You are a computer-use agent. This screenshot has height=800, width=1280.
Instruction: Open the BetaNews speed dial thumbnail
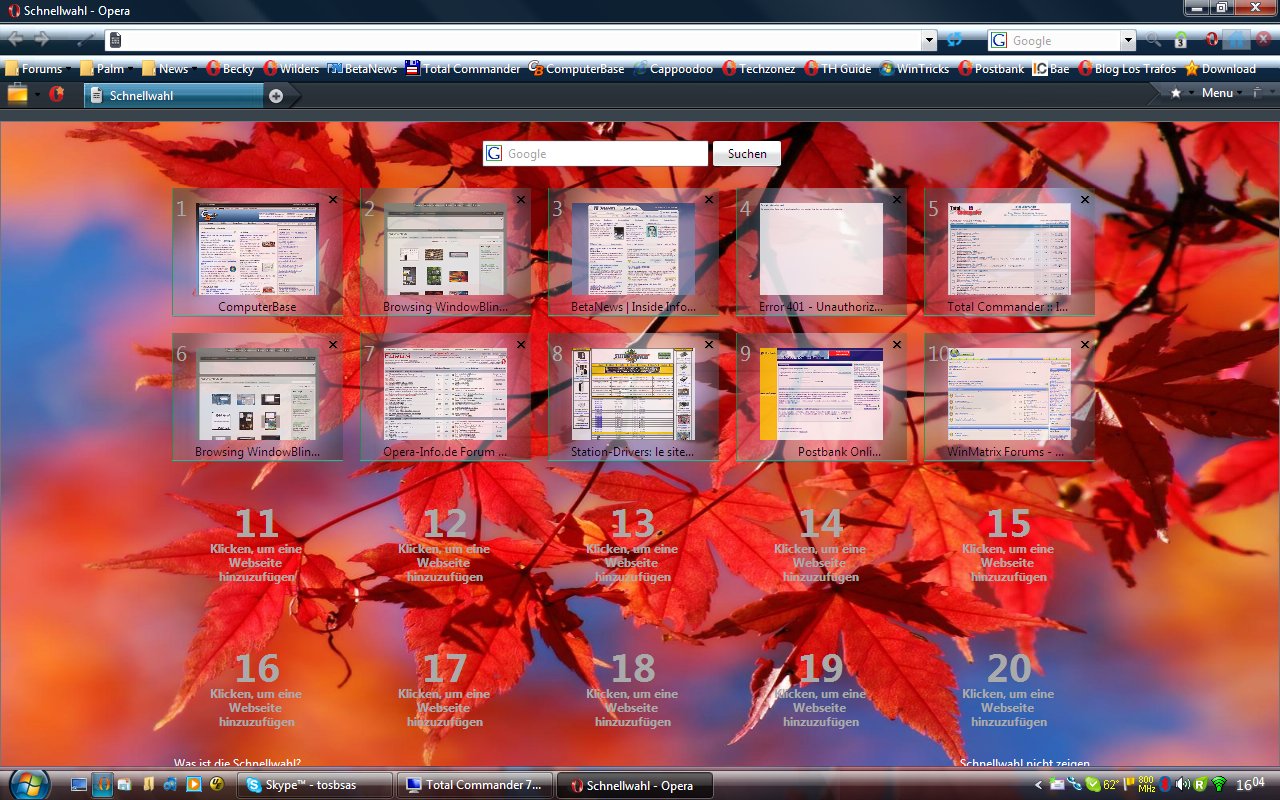[x=633, y=253]
